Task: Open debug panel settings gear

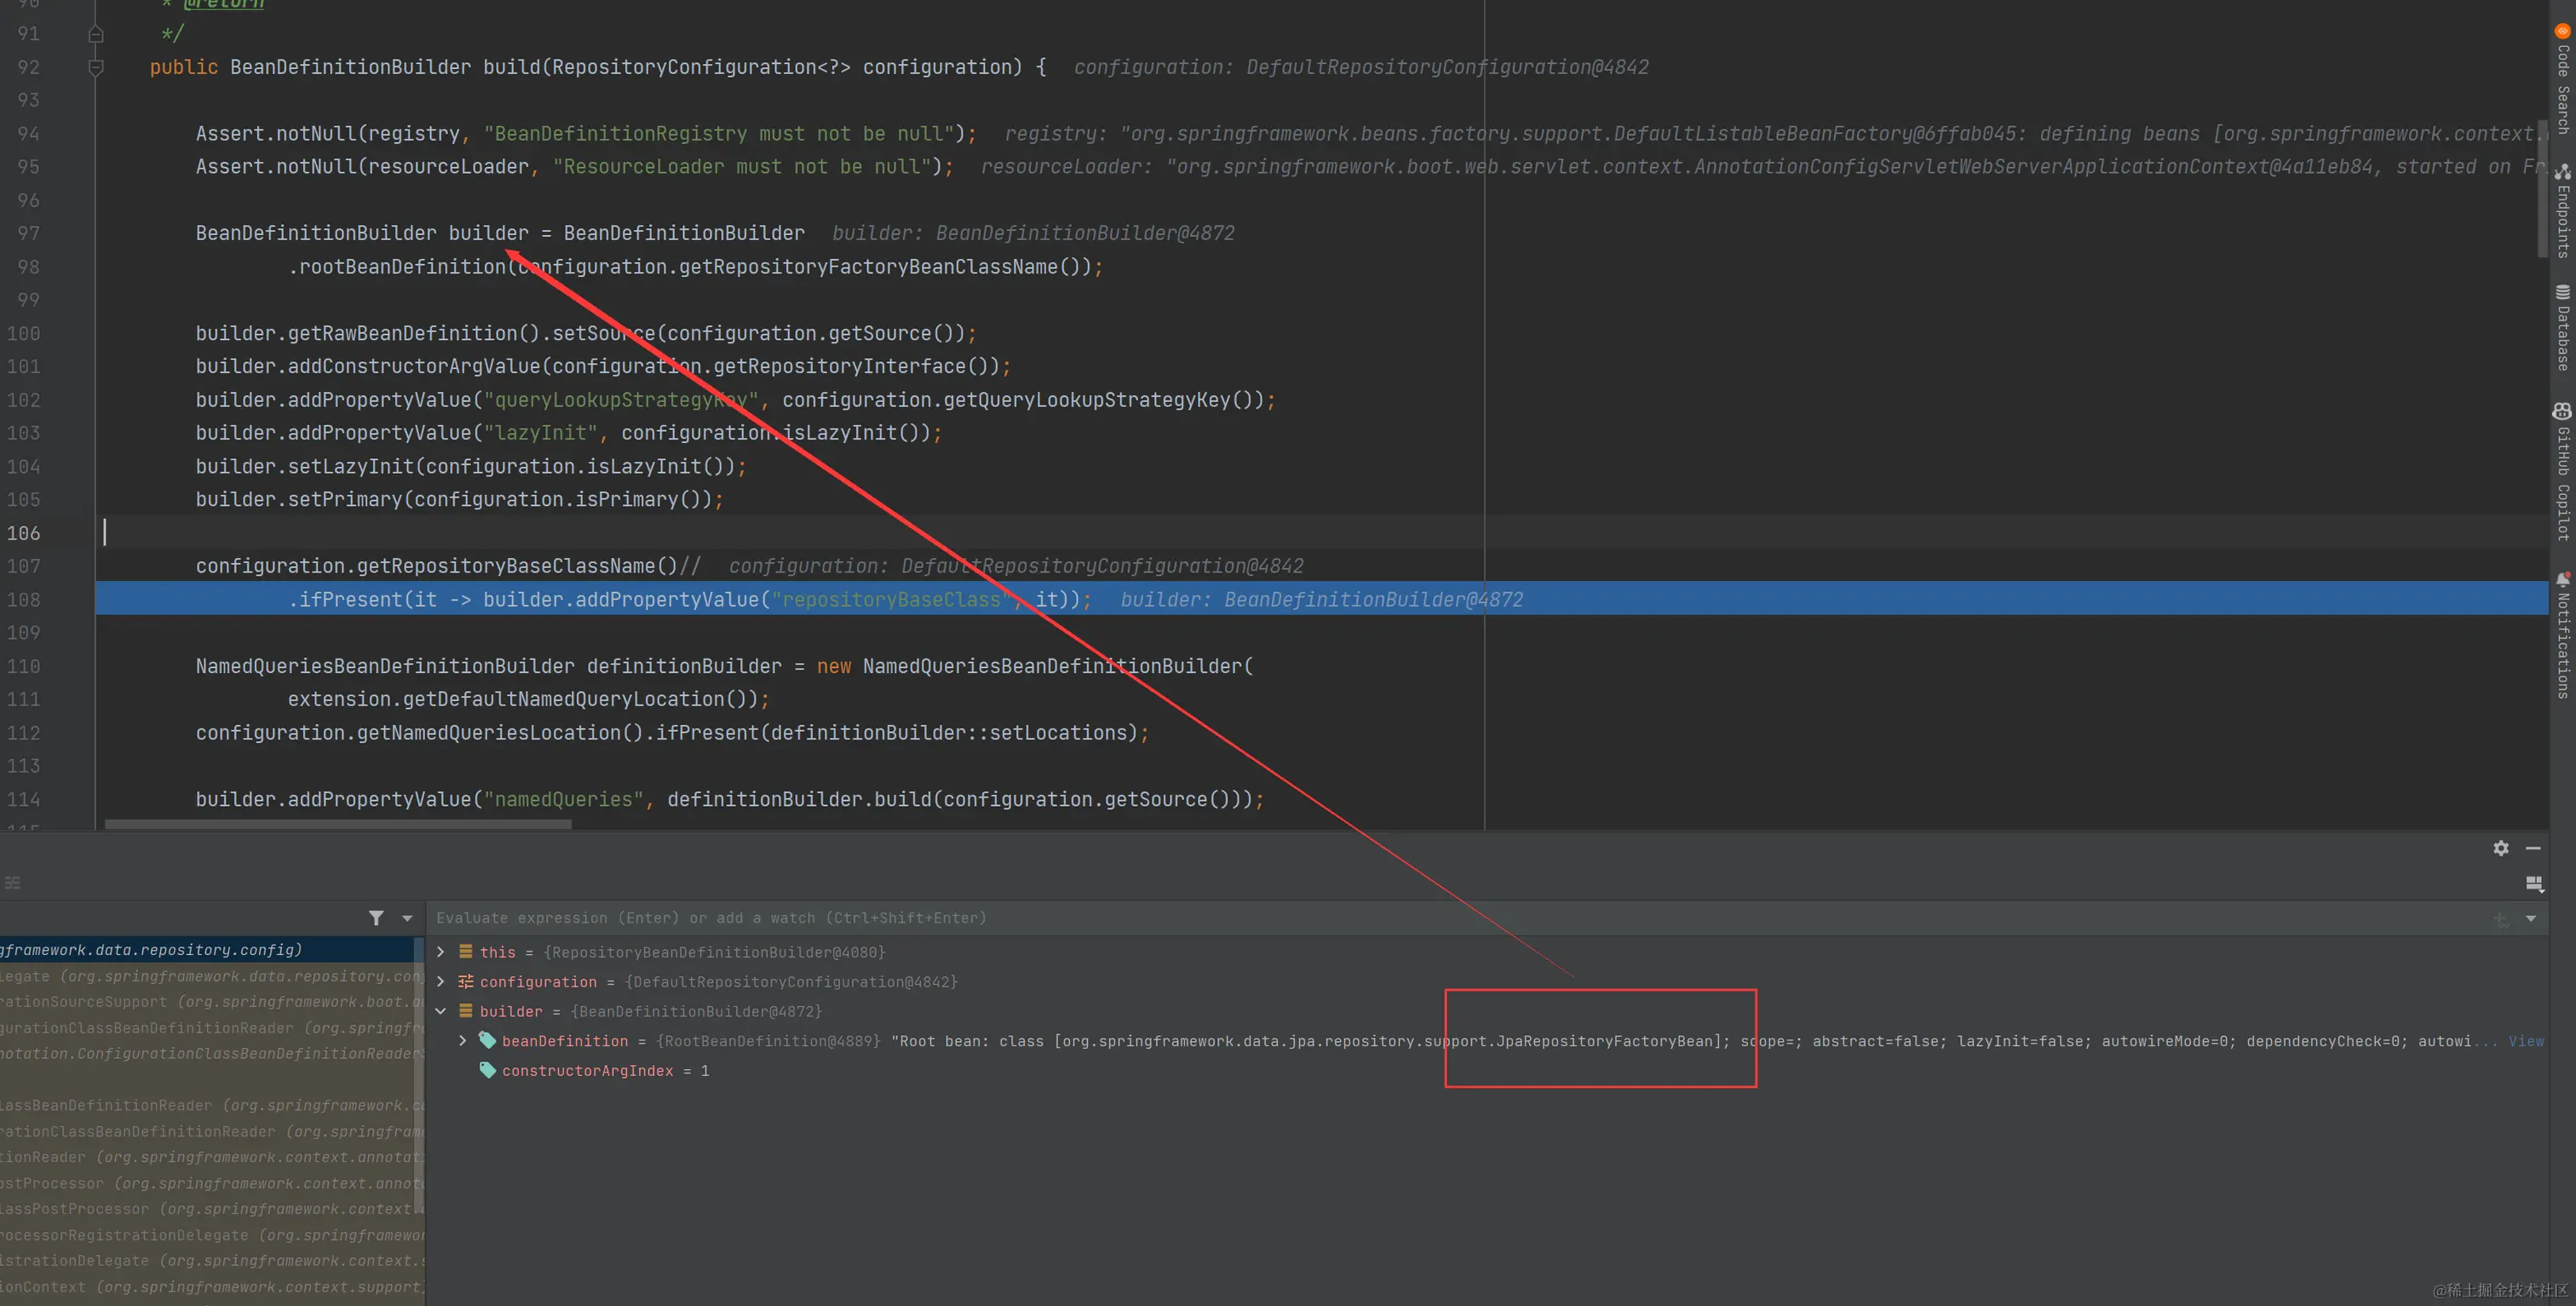Action: point(2500,848)
